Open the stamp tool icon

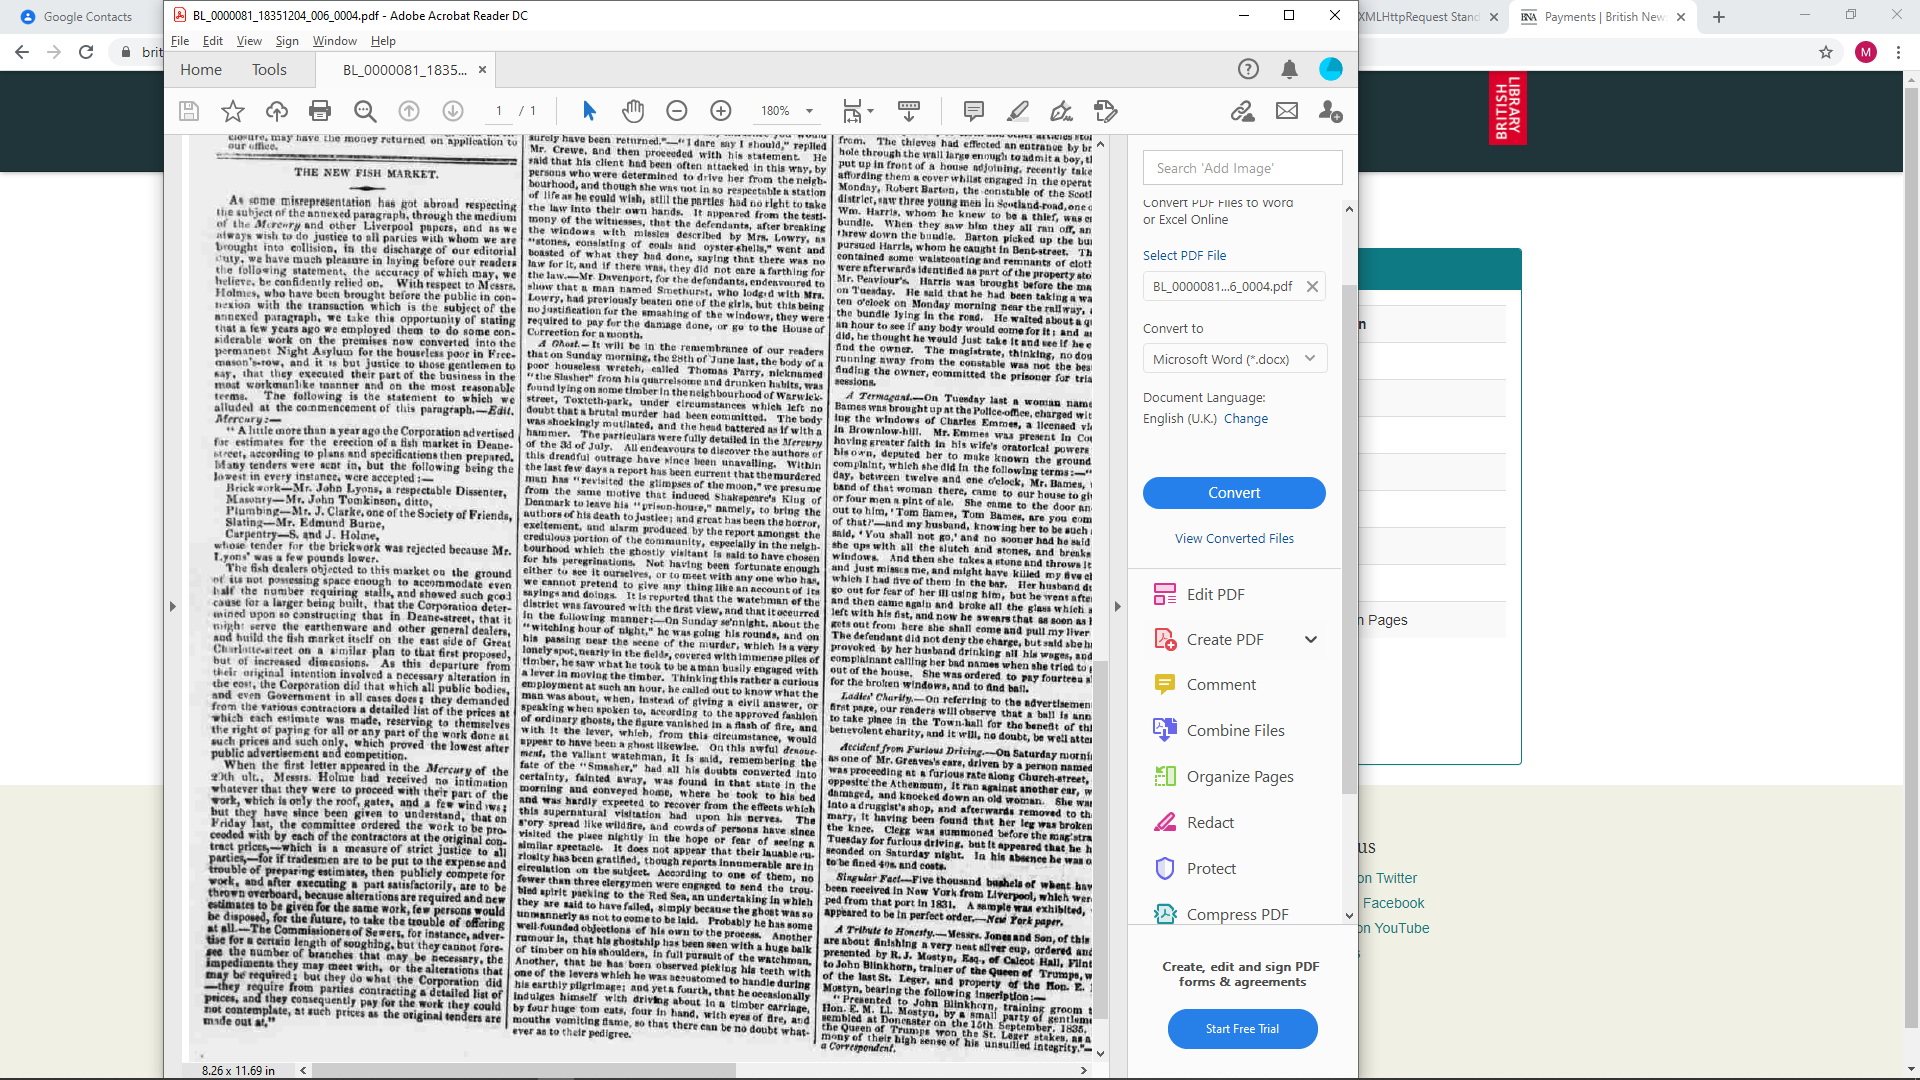1106,111
